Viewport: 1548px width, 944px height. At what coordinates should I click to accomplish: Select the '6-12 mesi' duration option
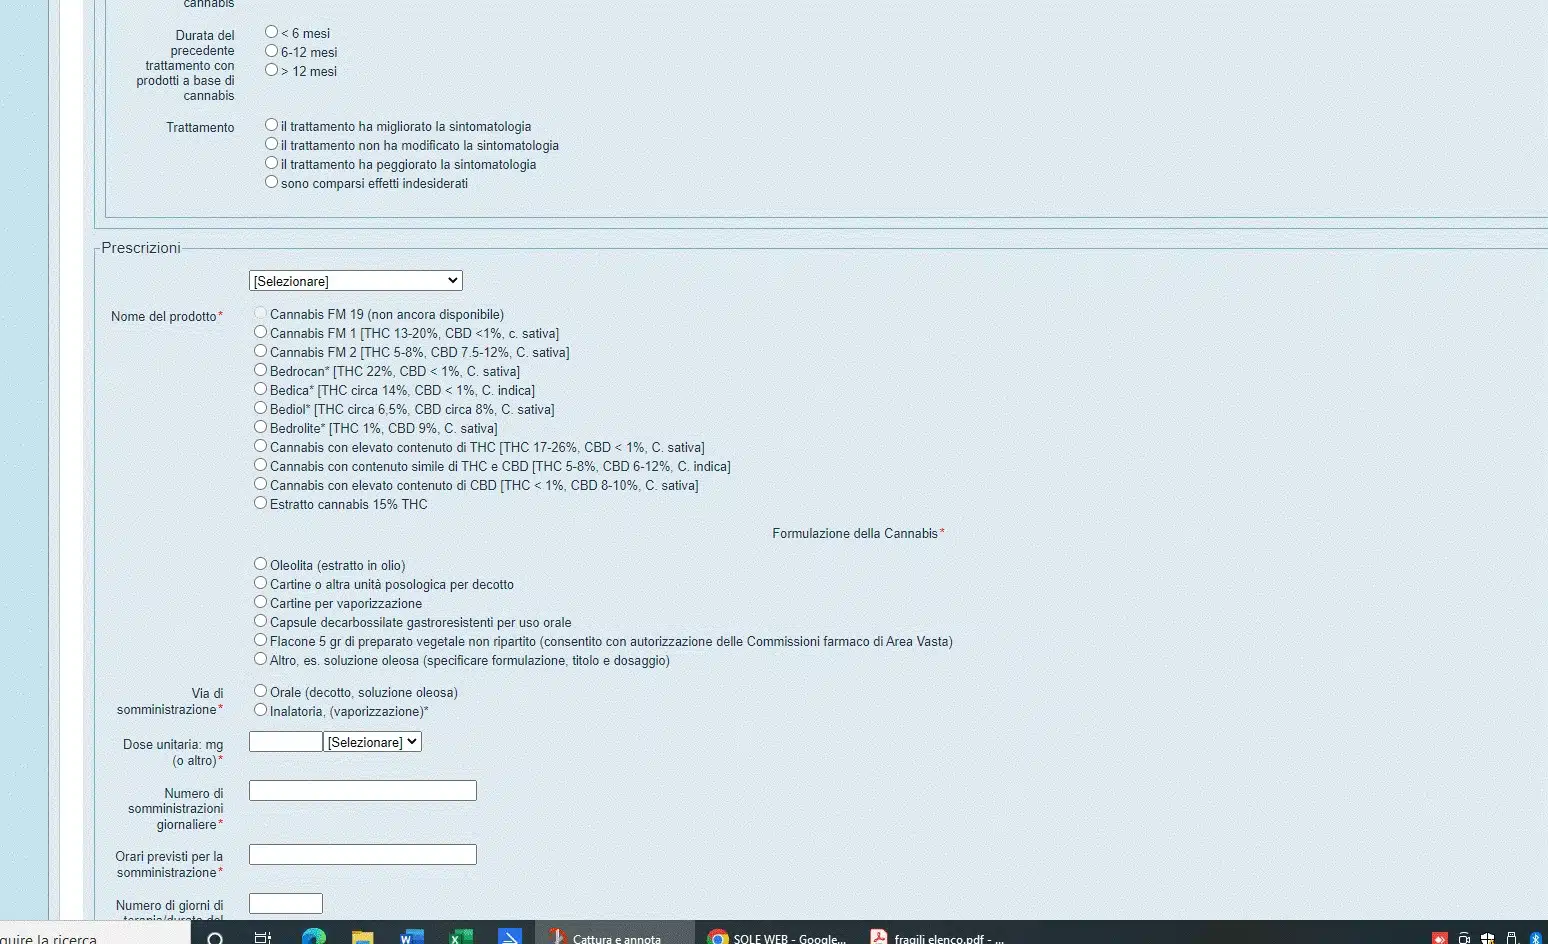coord(271,51)
